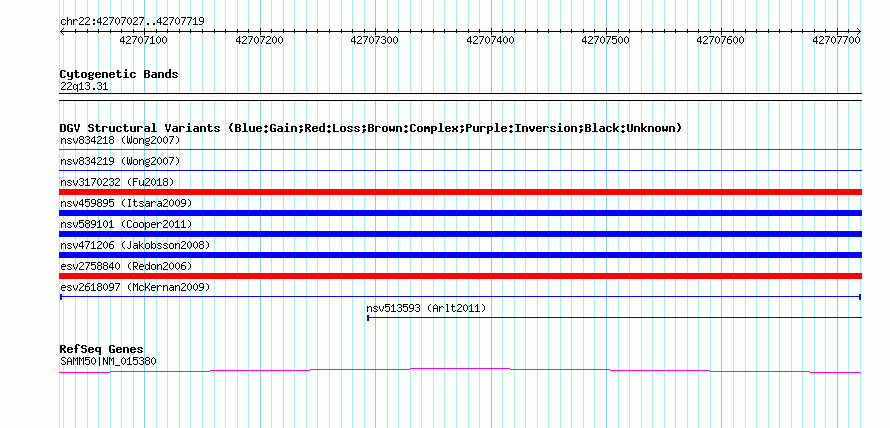890x428 pixels.
Task: Click ruler tick label 42707600
Action: pos(720,40)
